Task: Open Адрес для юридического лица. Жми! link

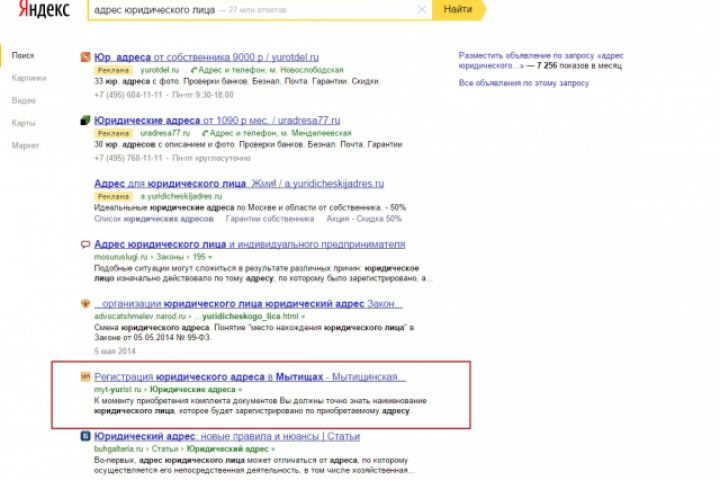Action: coord(239,183)
